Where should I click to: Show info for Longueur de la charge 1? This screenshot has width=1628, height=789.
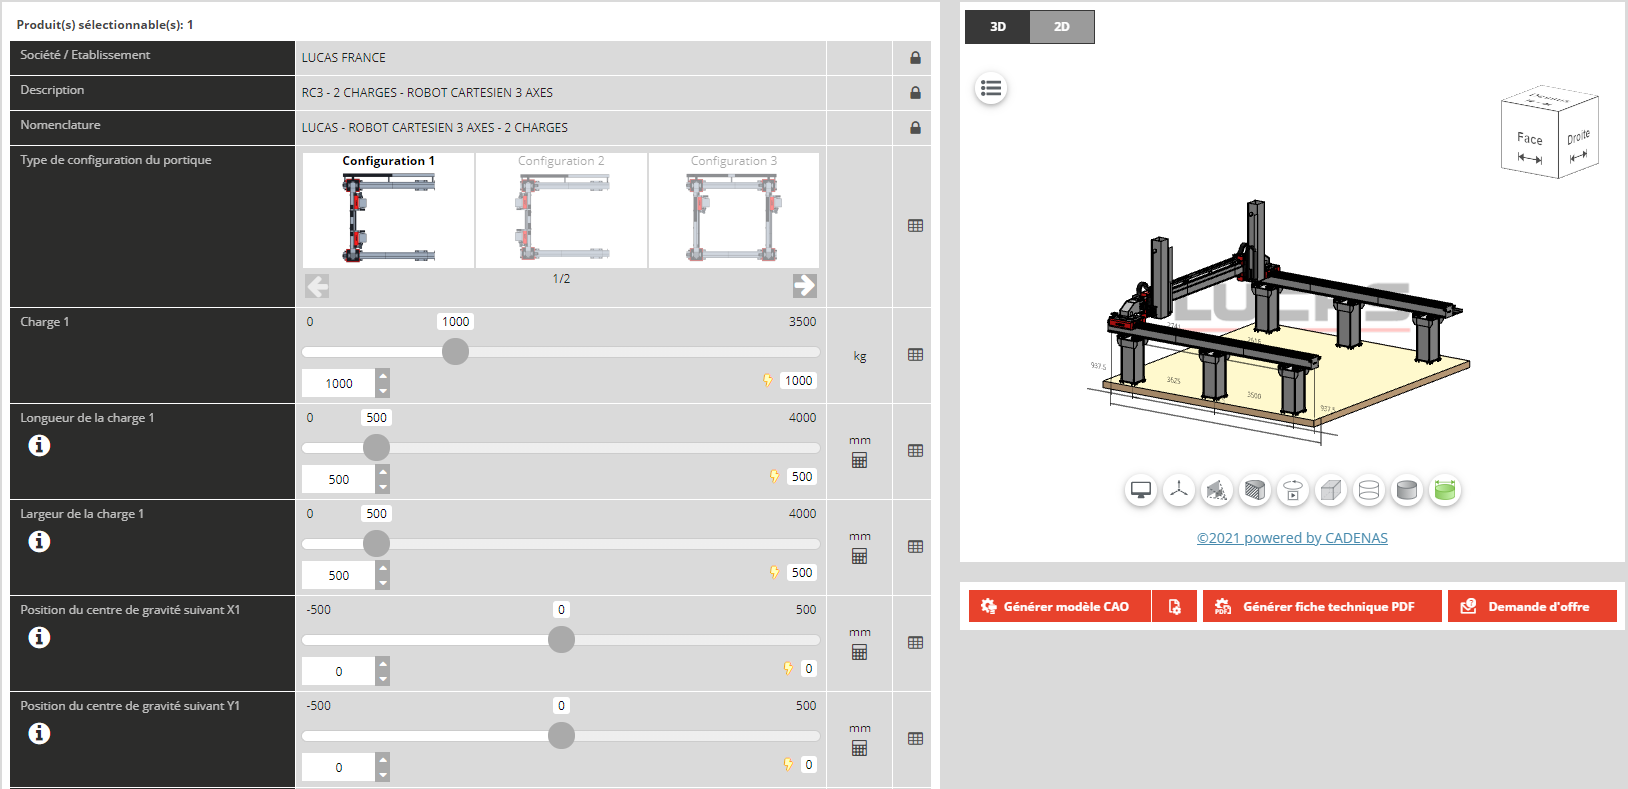(x=39, y=445)
